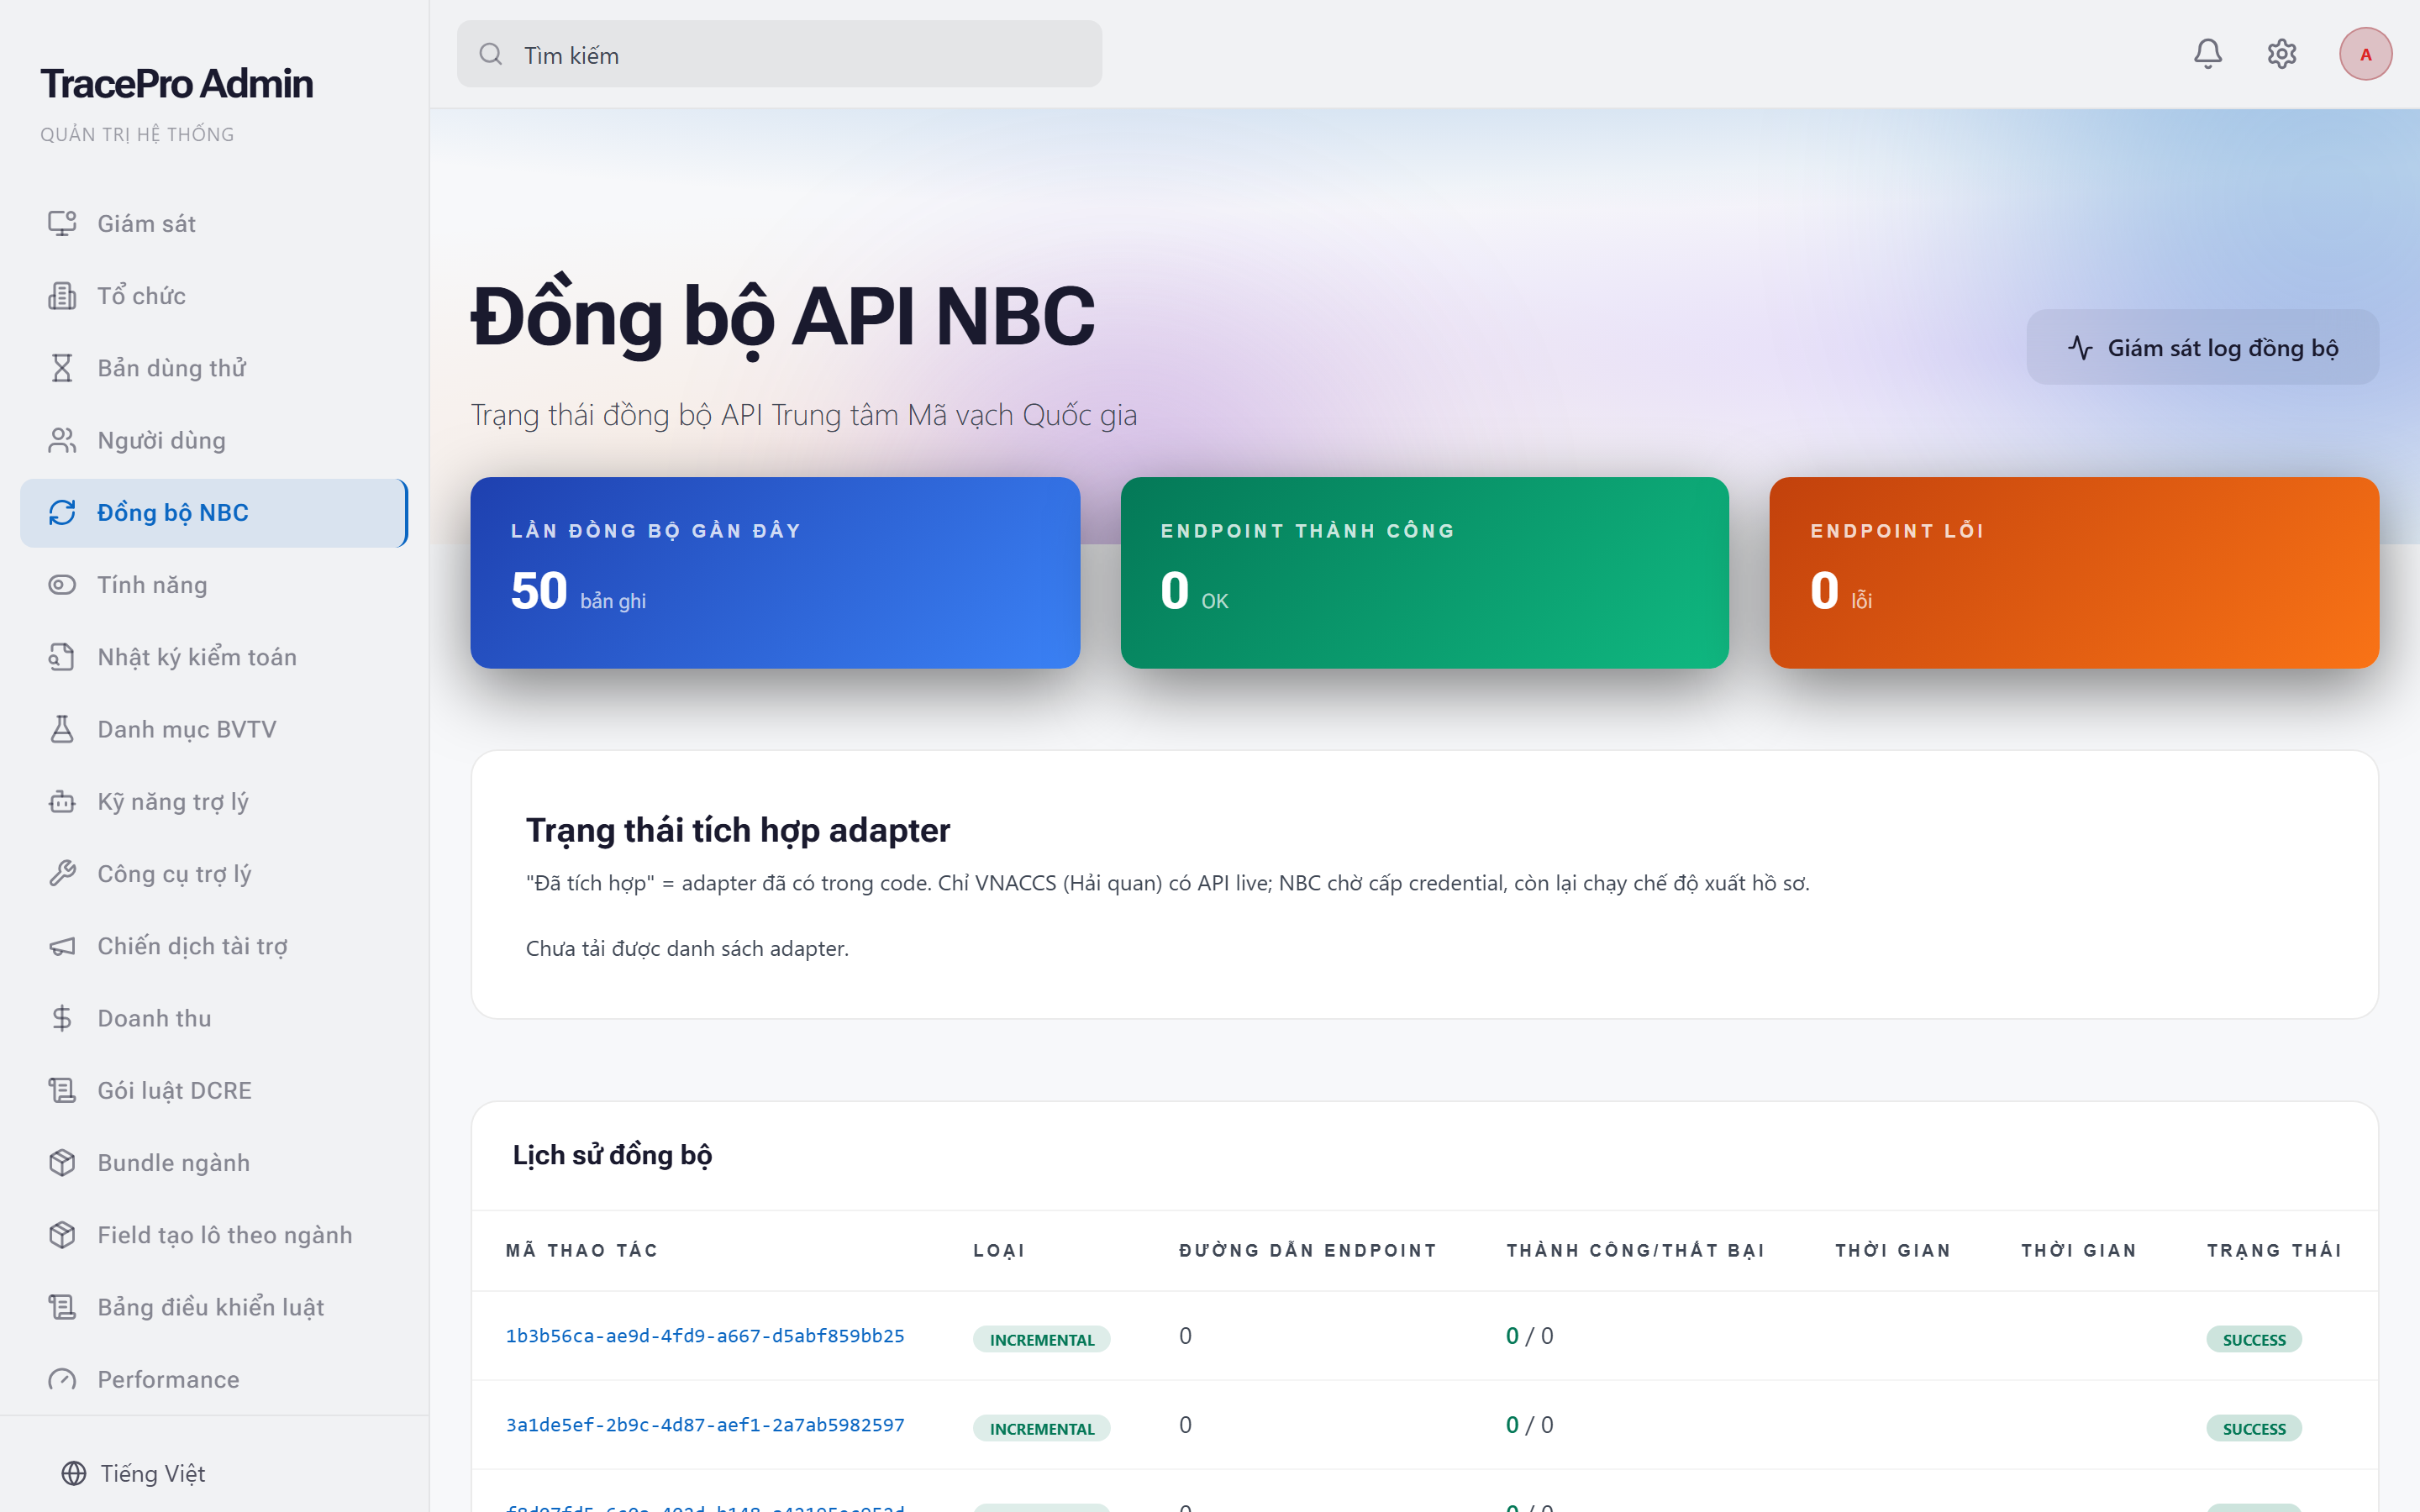Open Field tạo lô theo ngành menu
The image size is (2420, 1512).
pos(214,1235)
